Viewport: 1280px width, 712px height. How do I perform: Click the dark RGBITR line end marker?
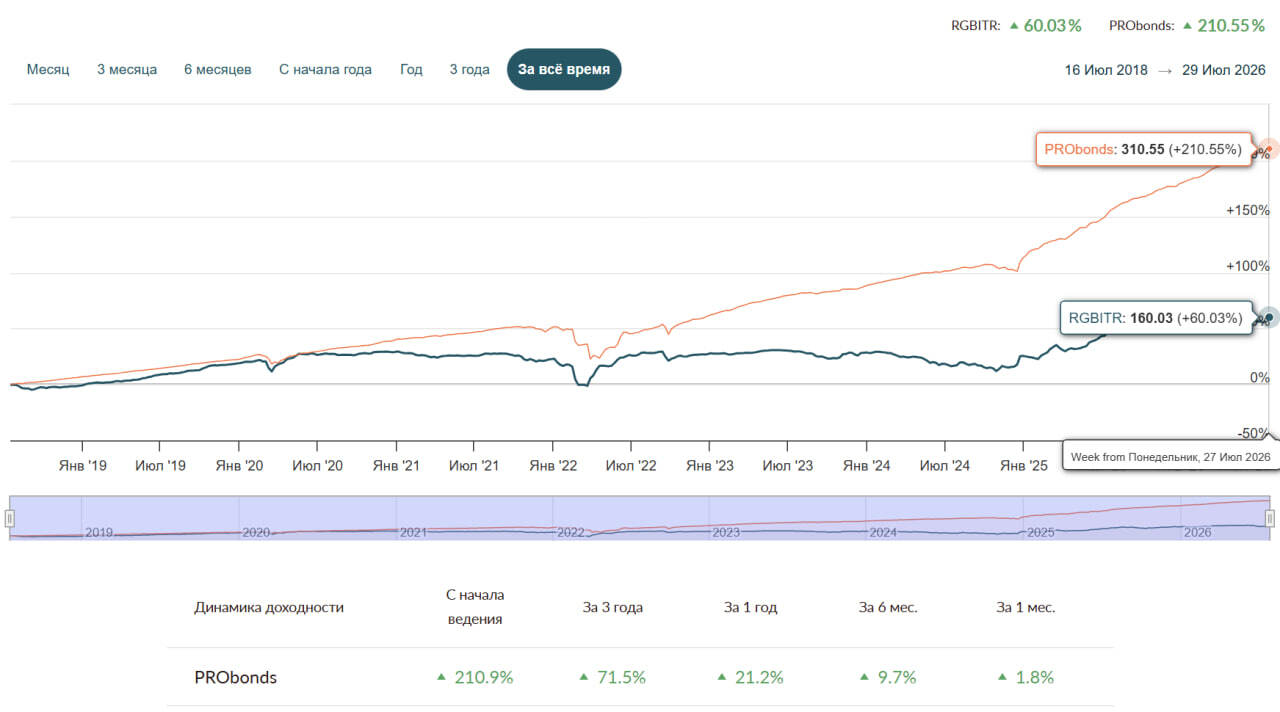coord(1268,318)
